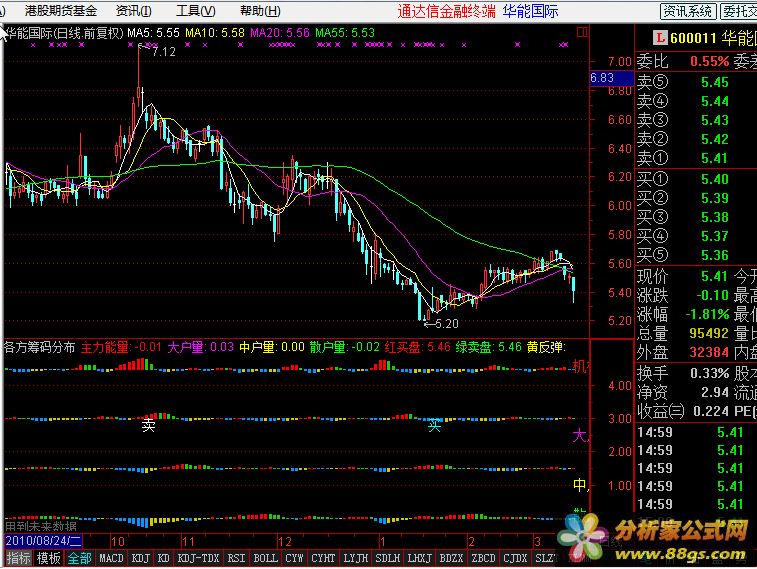Viewport: 757px width, 569px height.
Task: Click the 换手 0.33% value
Action: (x=709, y=373)
